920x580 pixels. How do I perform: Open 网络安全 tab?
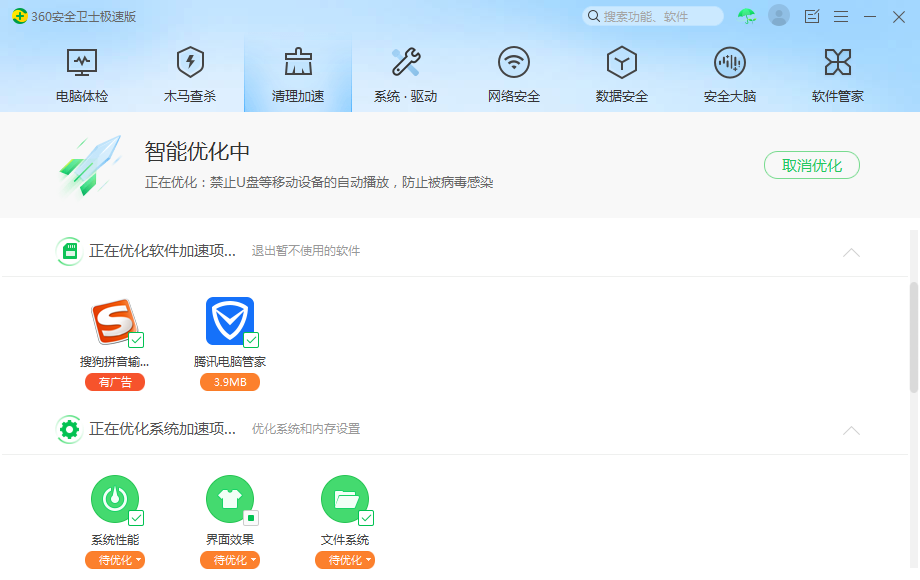coord(513,75)
